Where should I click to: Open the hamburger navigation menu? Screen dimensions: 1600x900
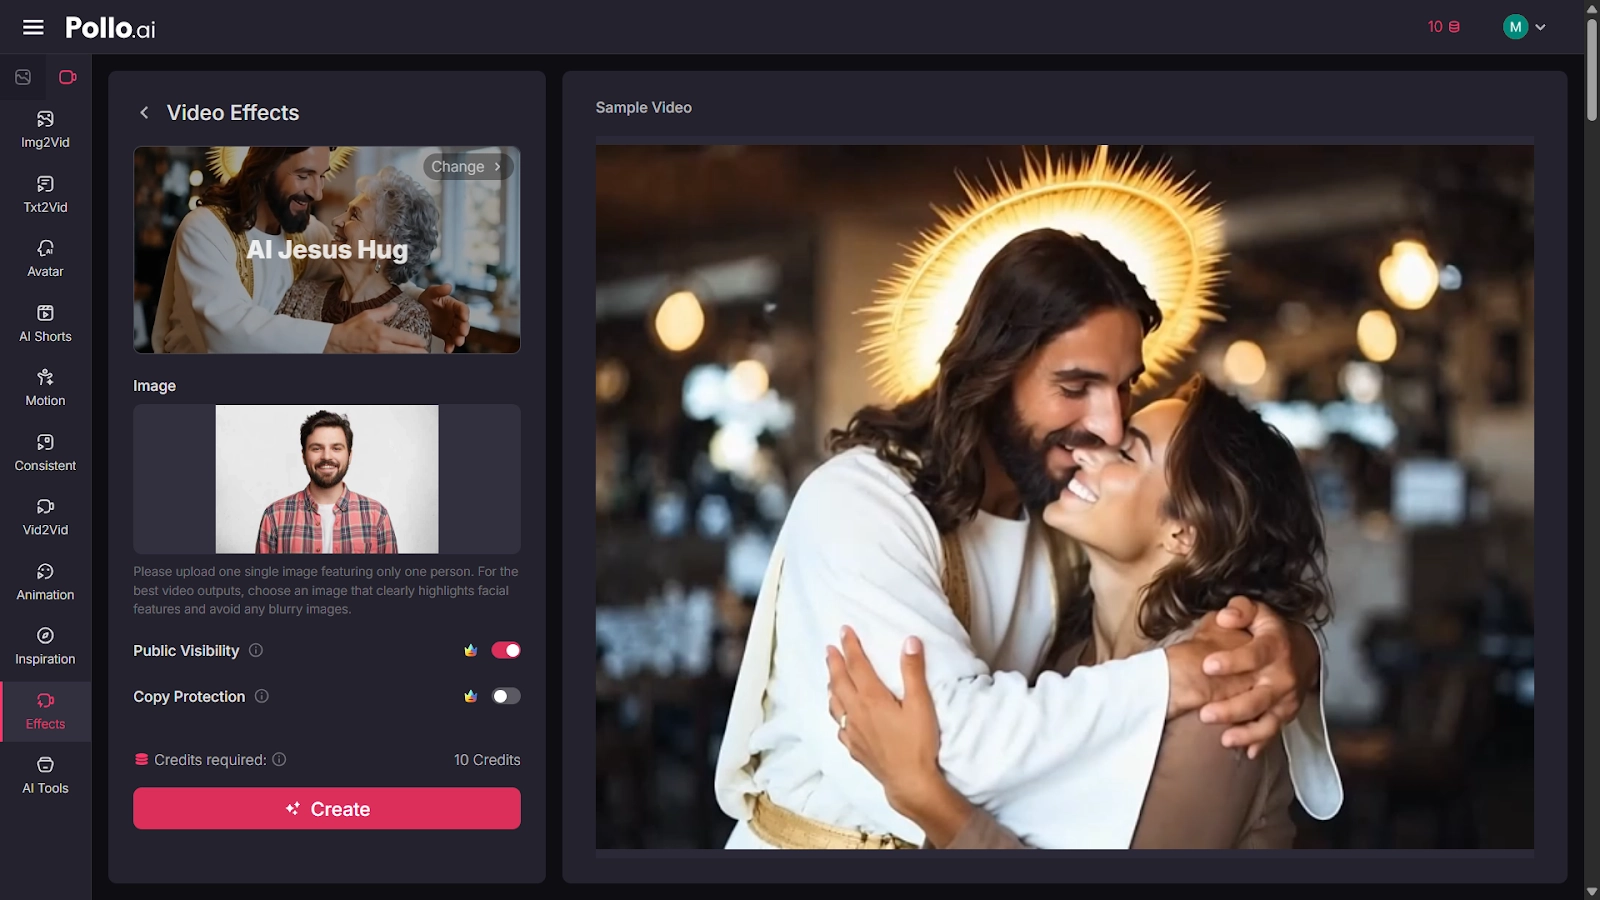pos(33,27)
